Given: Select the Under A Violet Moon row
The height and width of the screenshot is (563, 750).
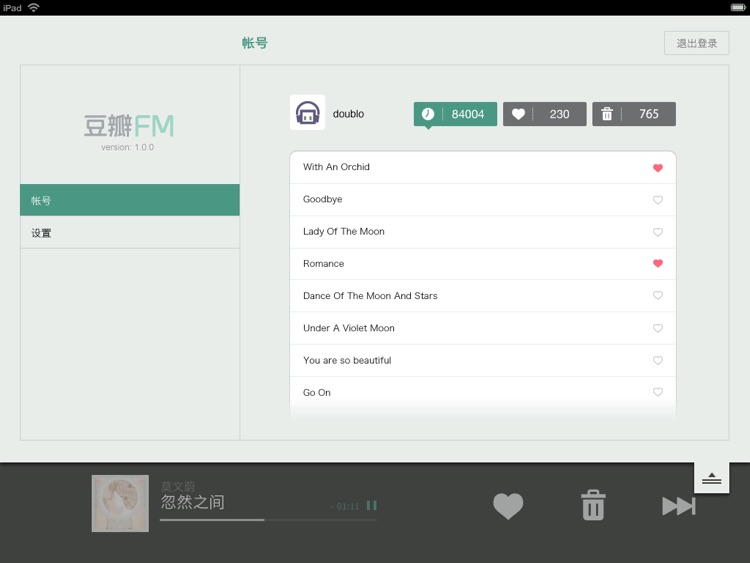Looking at the screenshot, I should pyautogui.click(x=483, y=328).
